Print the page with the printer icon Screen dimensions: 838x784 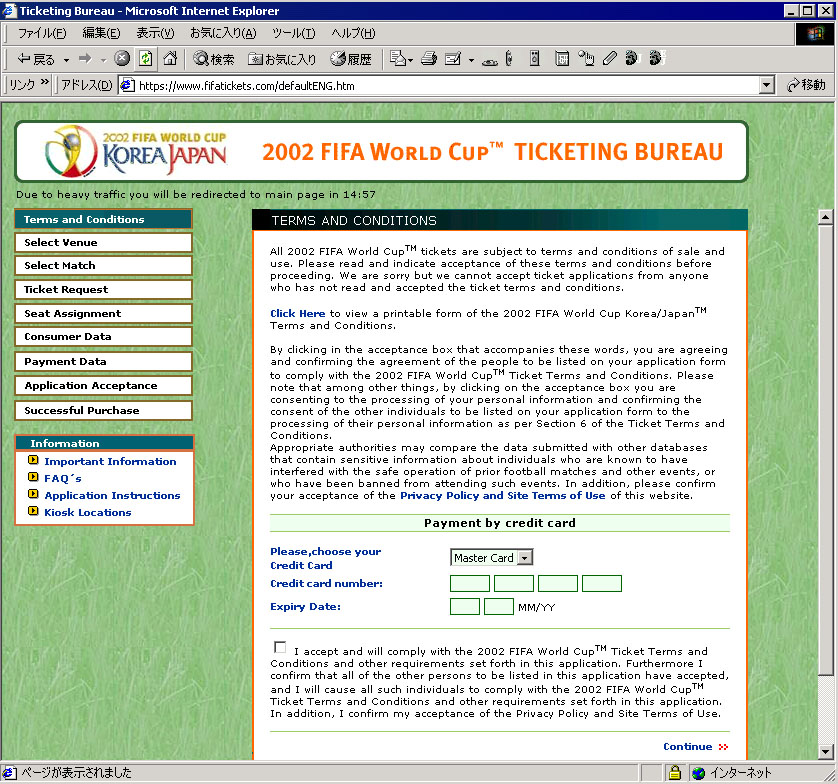coord(429,58)
